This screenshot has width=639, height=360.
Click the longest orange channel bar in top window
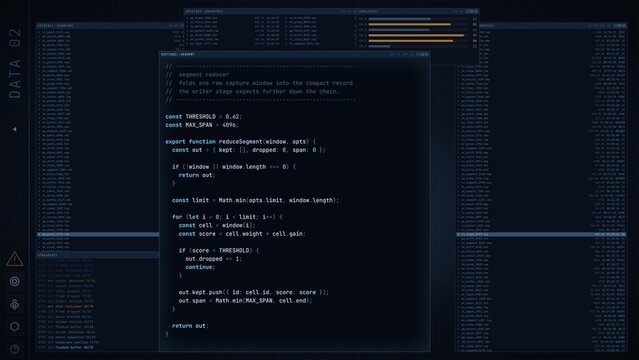click(x=416, y=35)
